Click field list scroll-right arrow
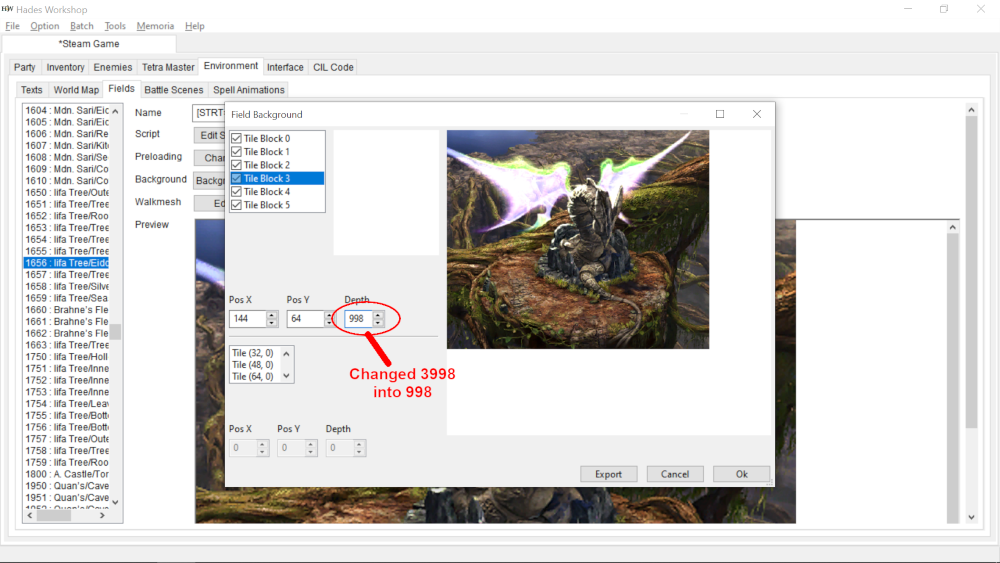1000x563 pixels. click(x=103, y=515)
